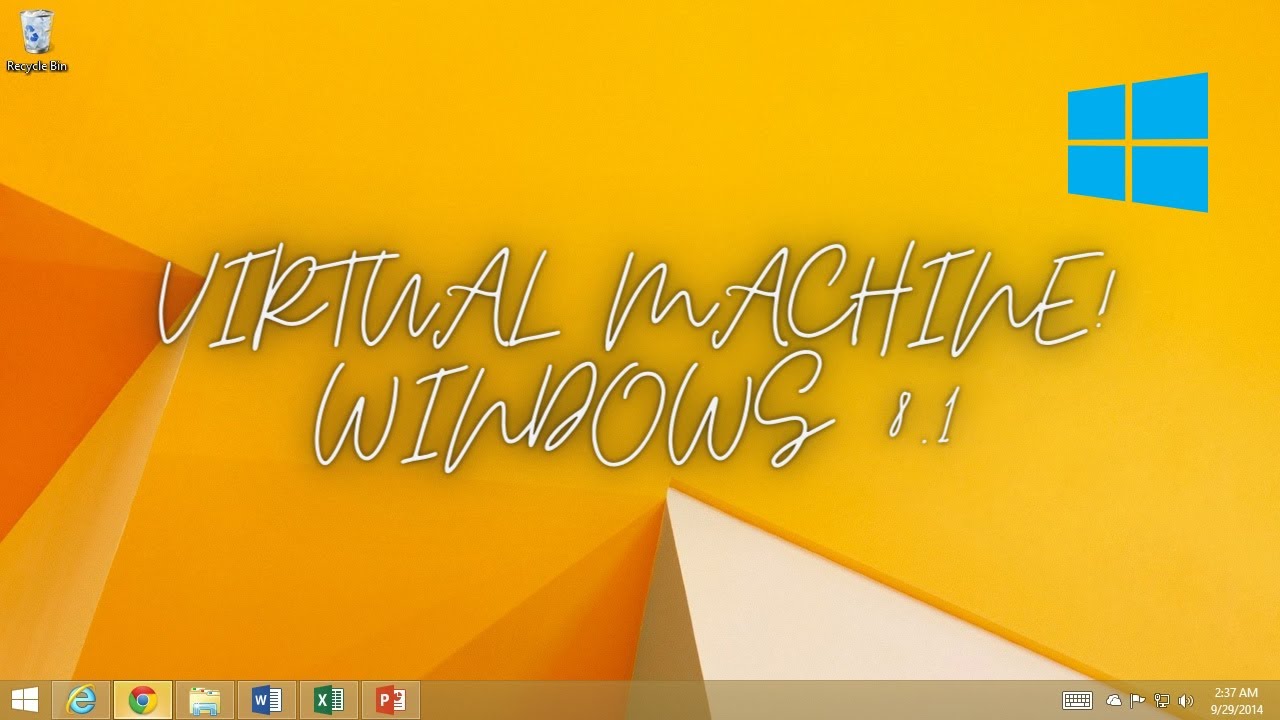Launch PowerPoint from the taskbar
Image resolution: width=1280 pixels, height=720 pixels.
pos(391,700)
